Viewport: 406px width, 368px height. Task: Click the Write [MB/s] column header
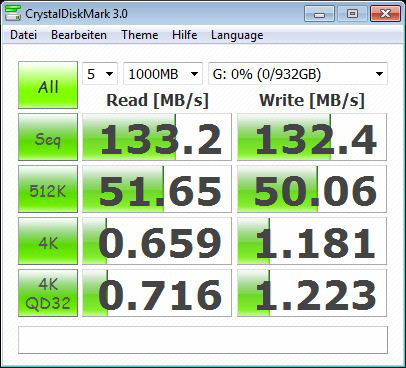312,100
